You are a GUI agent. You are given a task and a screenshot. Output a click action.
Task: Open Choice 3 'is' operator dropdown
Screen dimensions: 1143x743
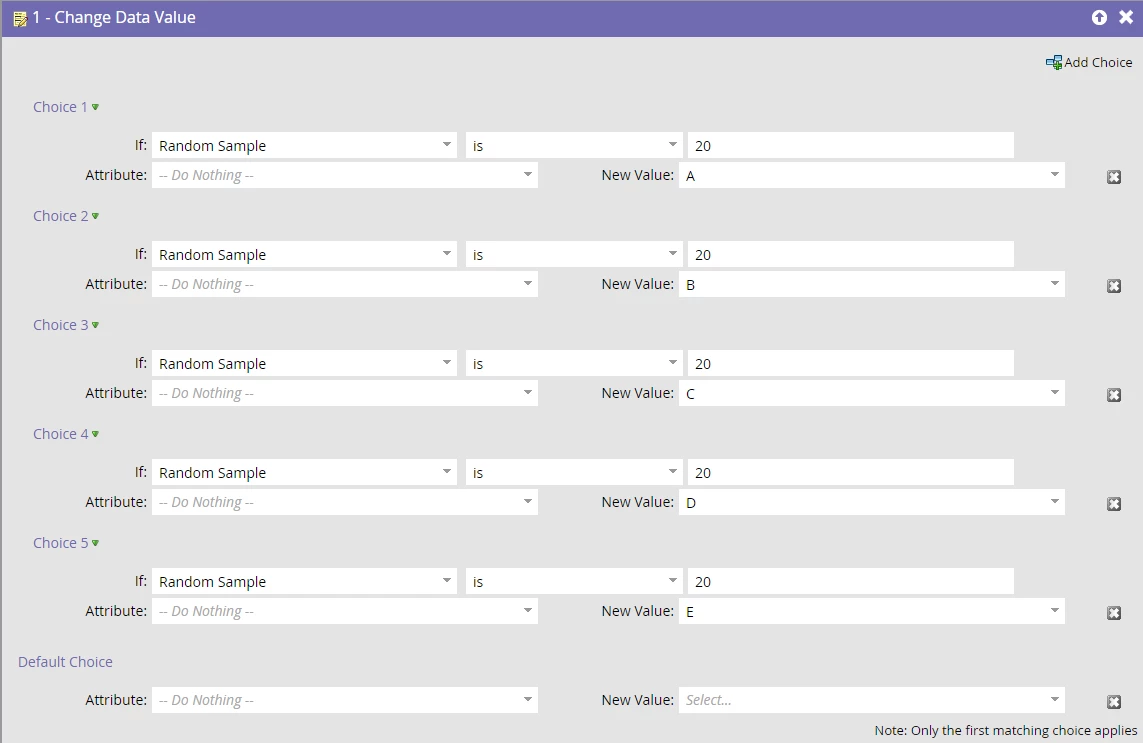(x=574, y=363)
